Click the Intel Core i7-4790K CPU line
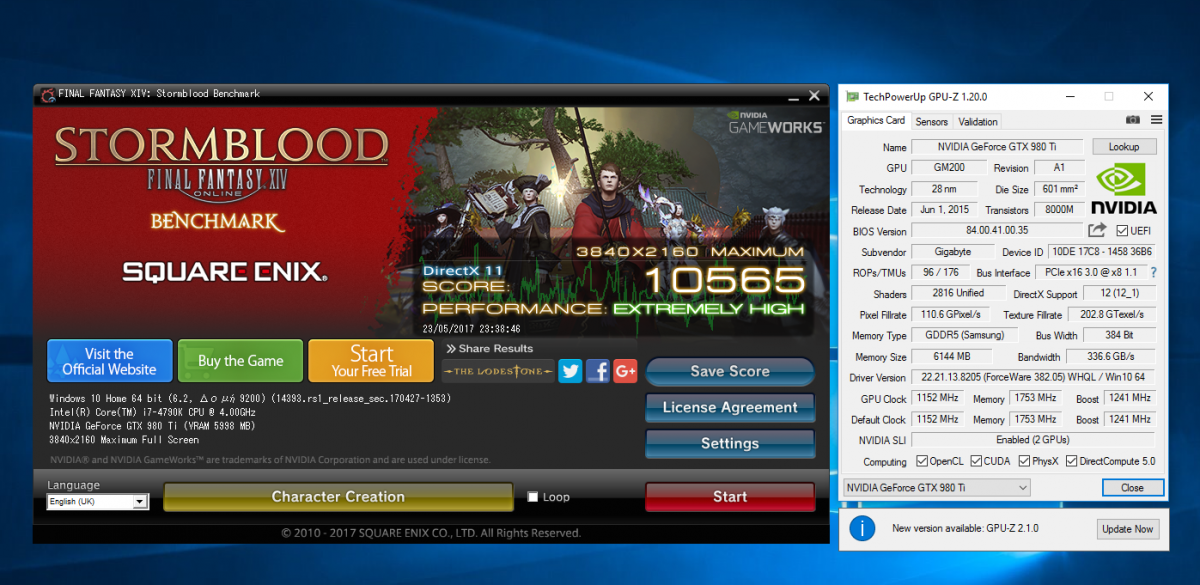This screenshot has height=585, width=1200. pos(153,412)
